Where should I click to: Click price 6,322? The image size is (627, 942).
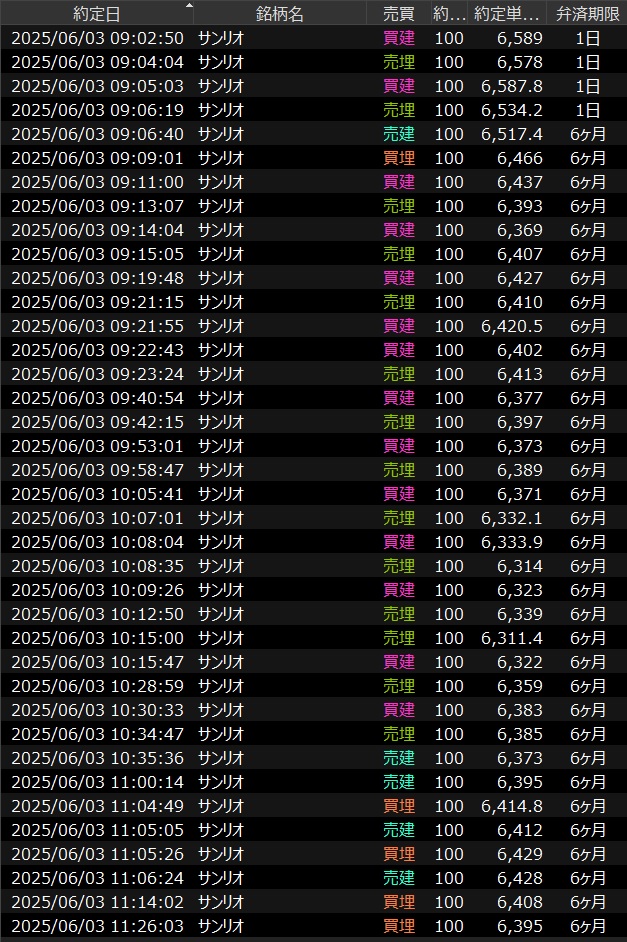[x=519, y=663]
